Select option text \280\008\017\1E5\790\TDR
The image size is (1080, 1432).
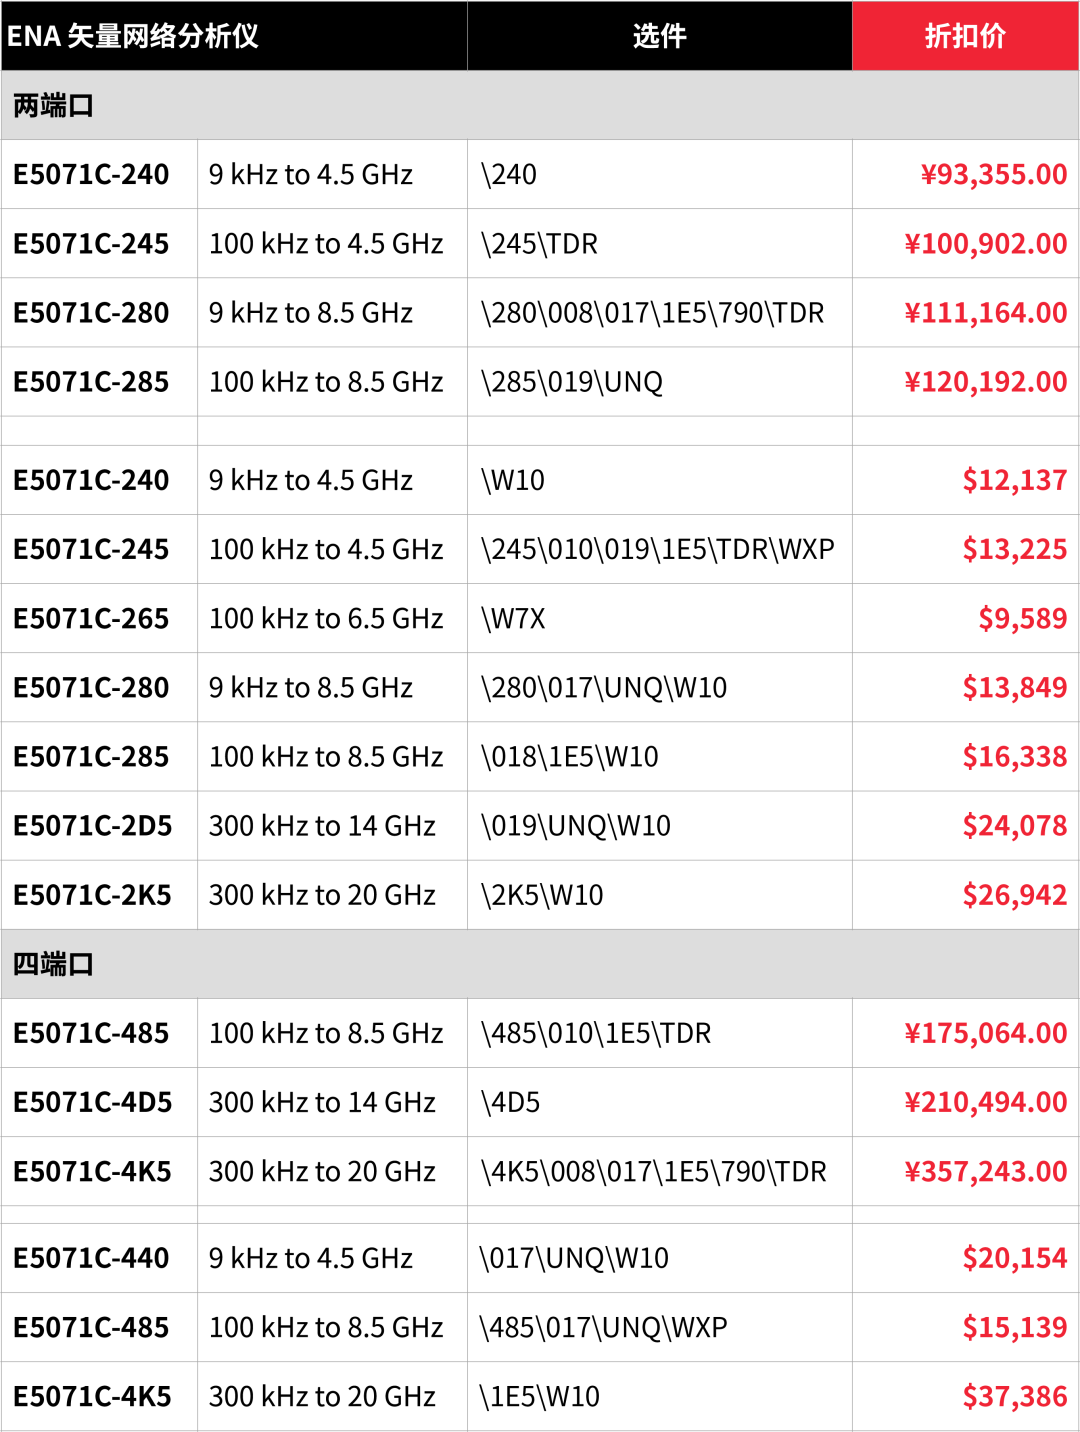[652, 313]
